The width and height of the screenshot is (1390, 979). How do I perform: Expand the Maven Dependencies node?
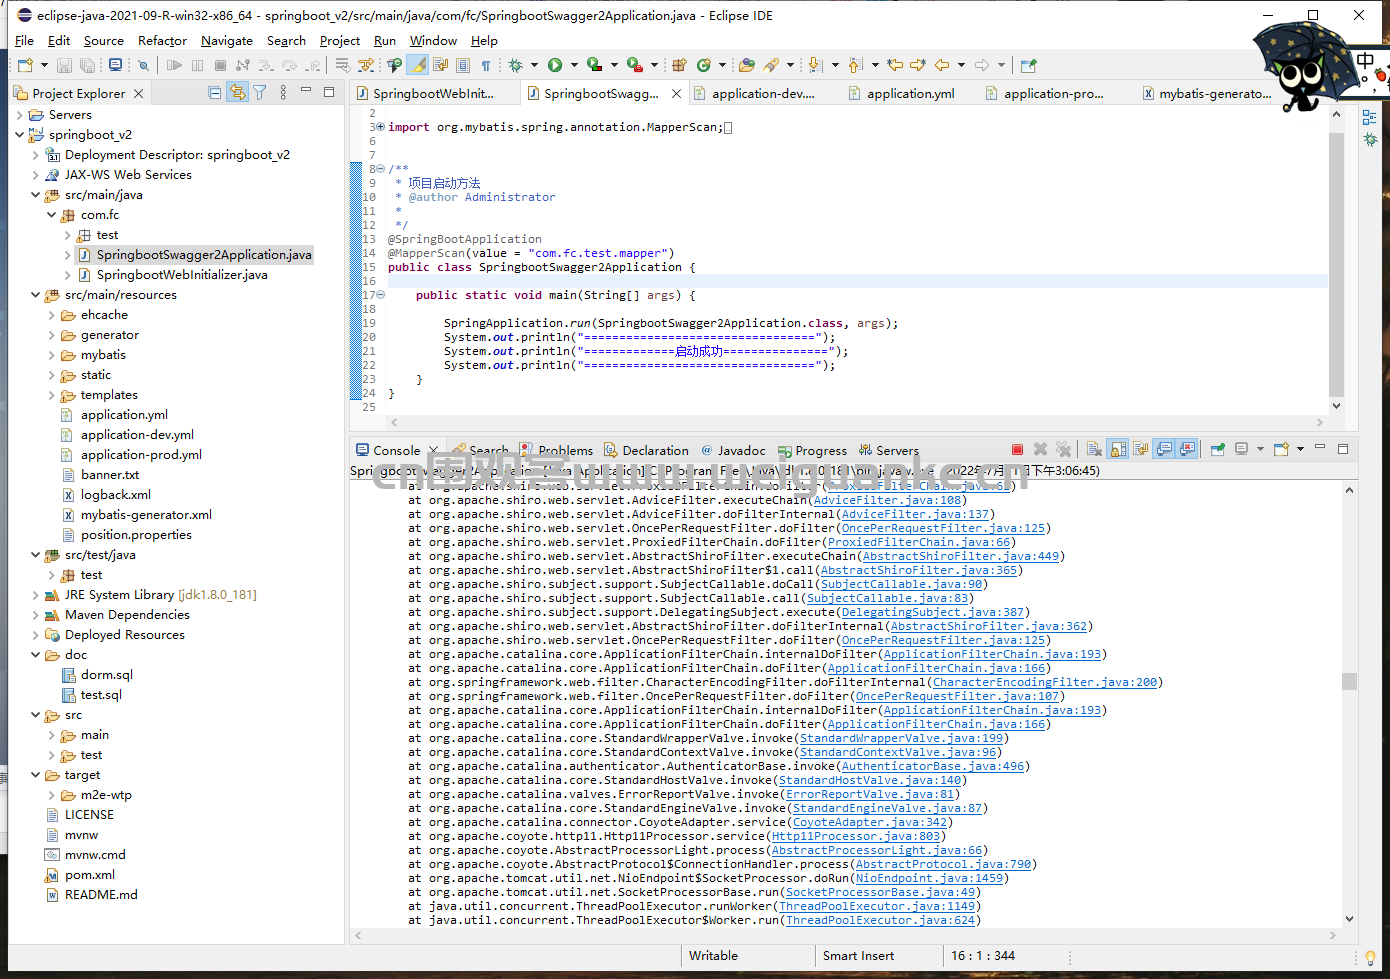(x=36, y=615)
